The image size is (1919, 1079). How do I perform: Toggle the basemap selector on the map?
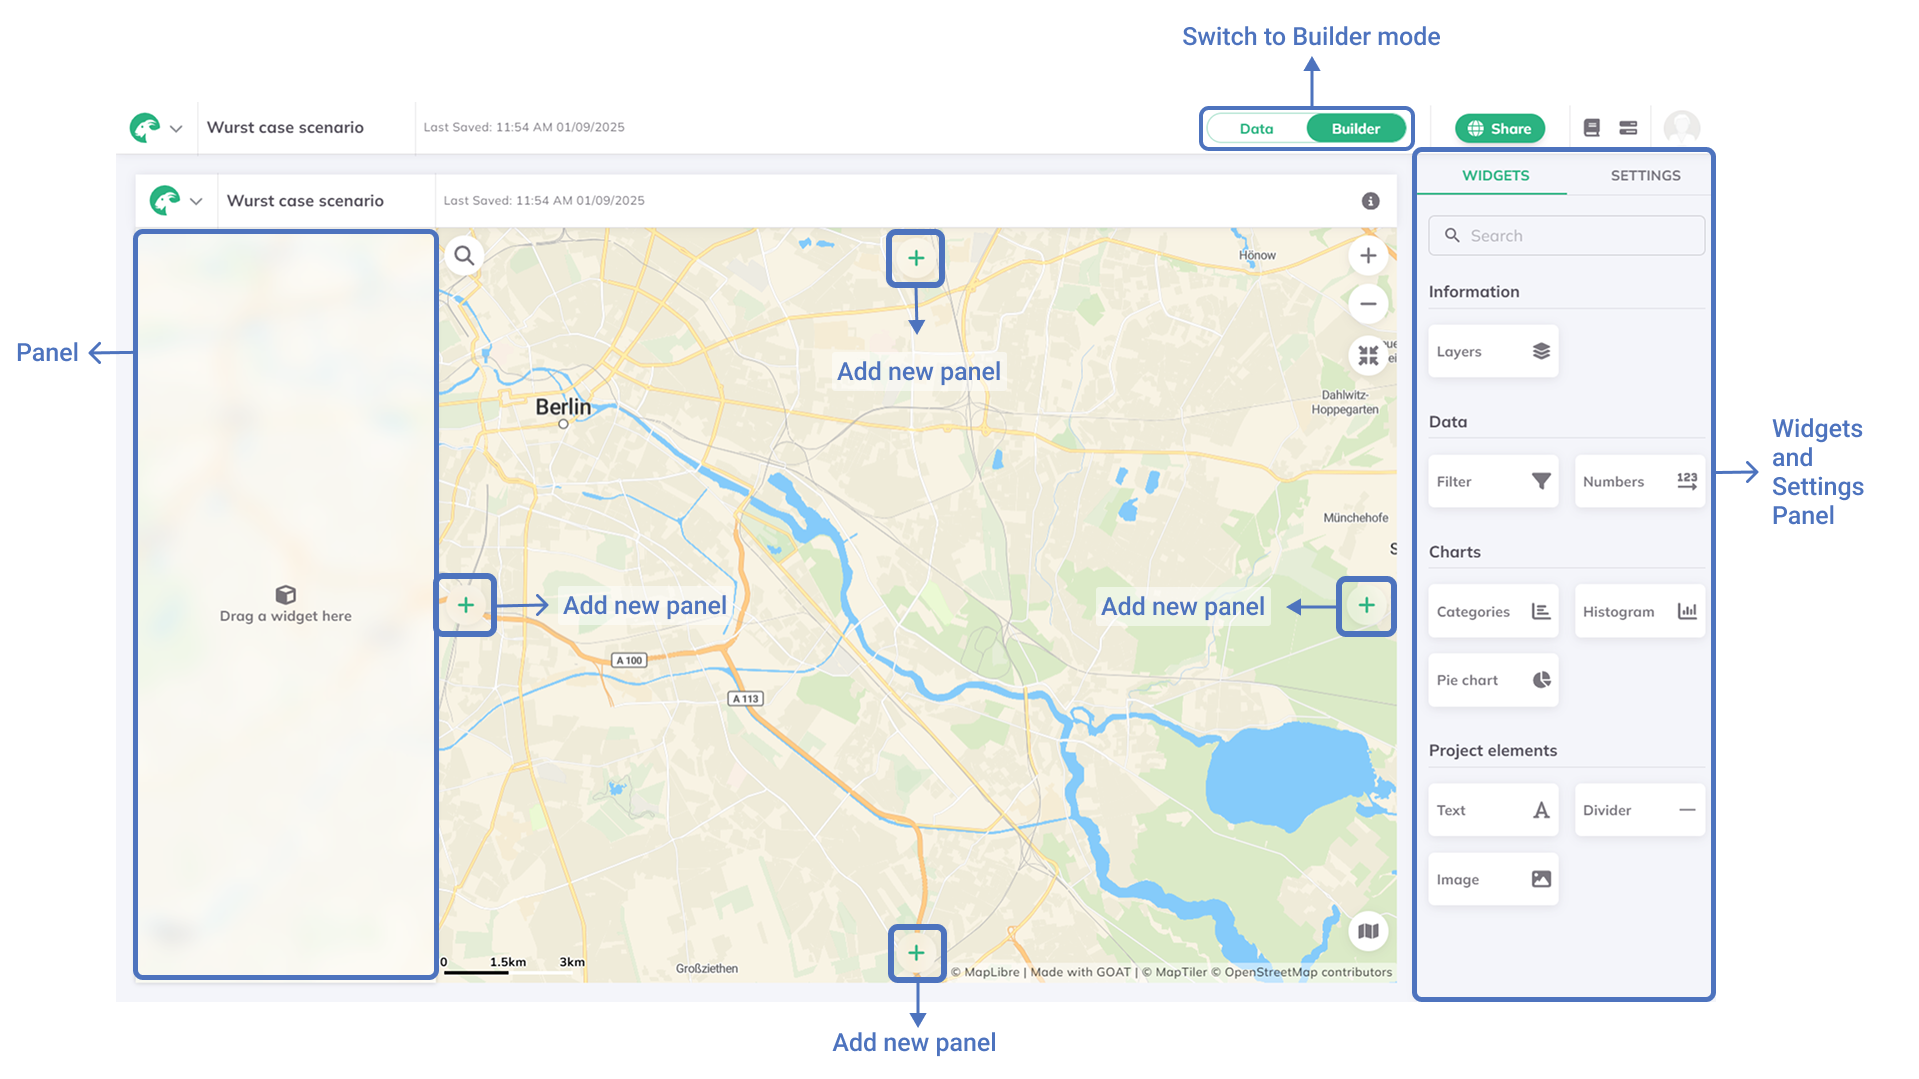tap(1367, 930)
